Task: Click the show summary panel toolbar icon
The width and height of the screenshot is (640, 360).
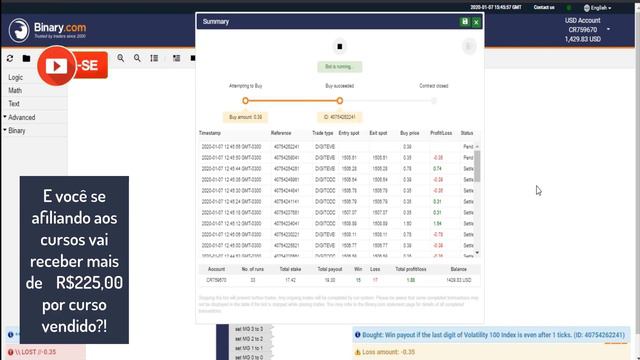Action: tap(176, 58)
